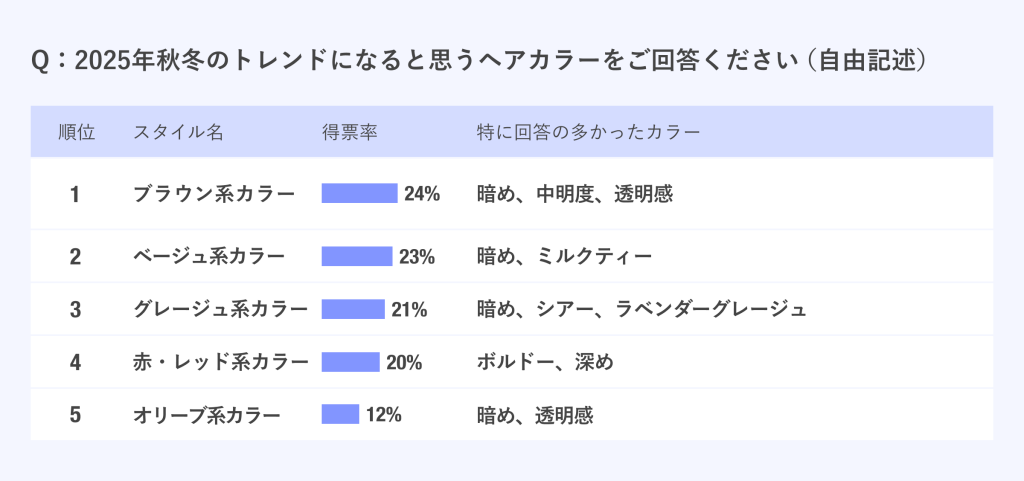Viewport: 1024px width, 481px height.
Task: Click the rank number 5 cell
Action: (75, 415)
